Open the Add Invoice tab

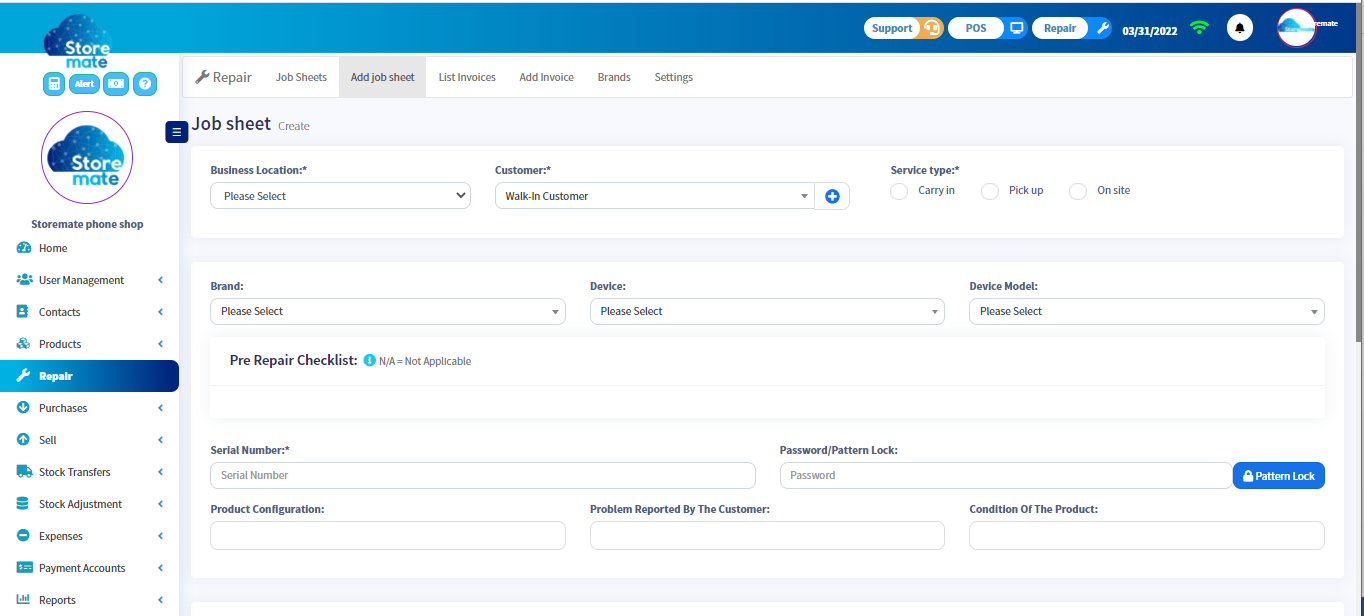(546, 77)
